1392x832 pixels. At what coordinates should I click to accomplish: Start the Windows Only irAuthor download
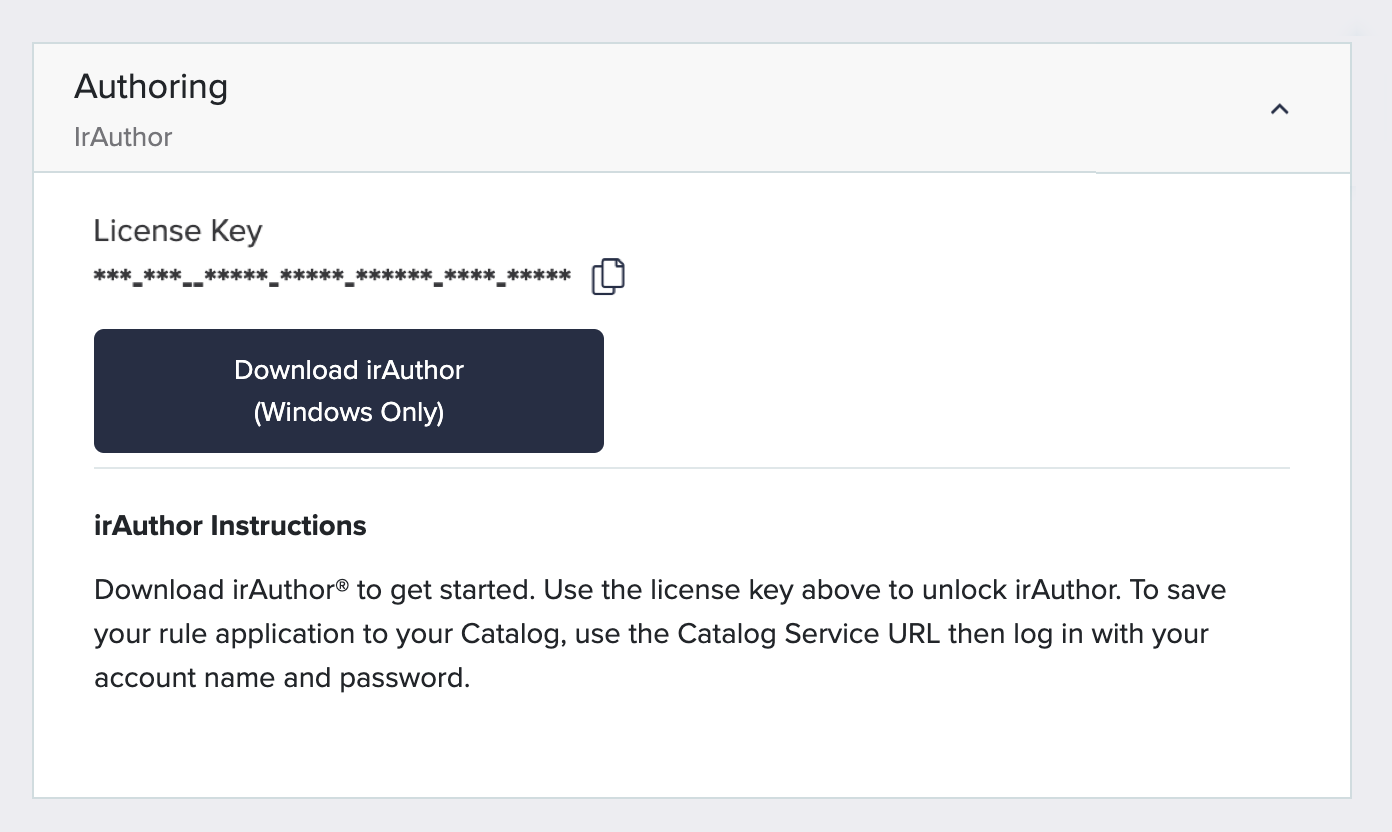pos(348,390)
